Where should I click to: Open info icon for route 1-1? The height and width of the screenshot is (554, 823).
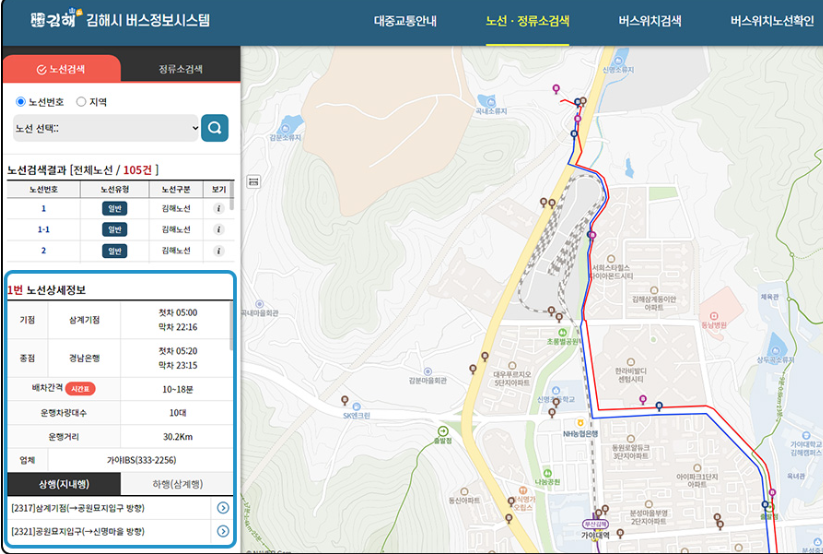[218, 229]
